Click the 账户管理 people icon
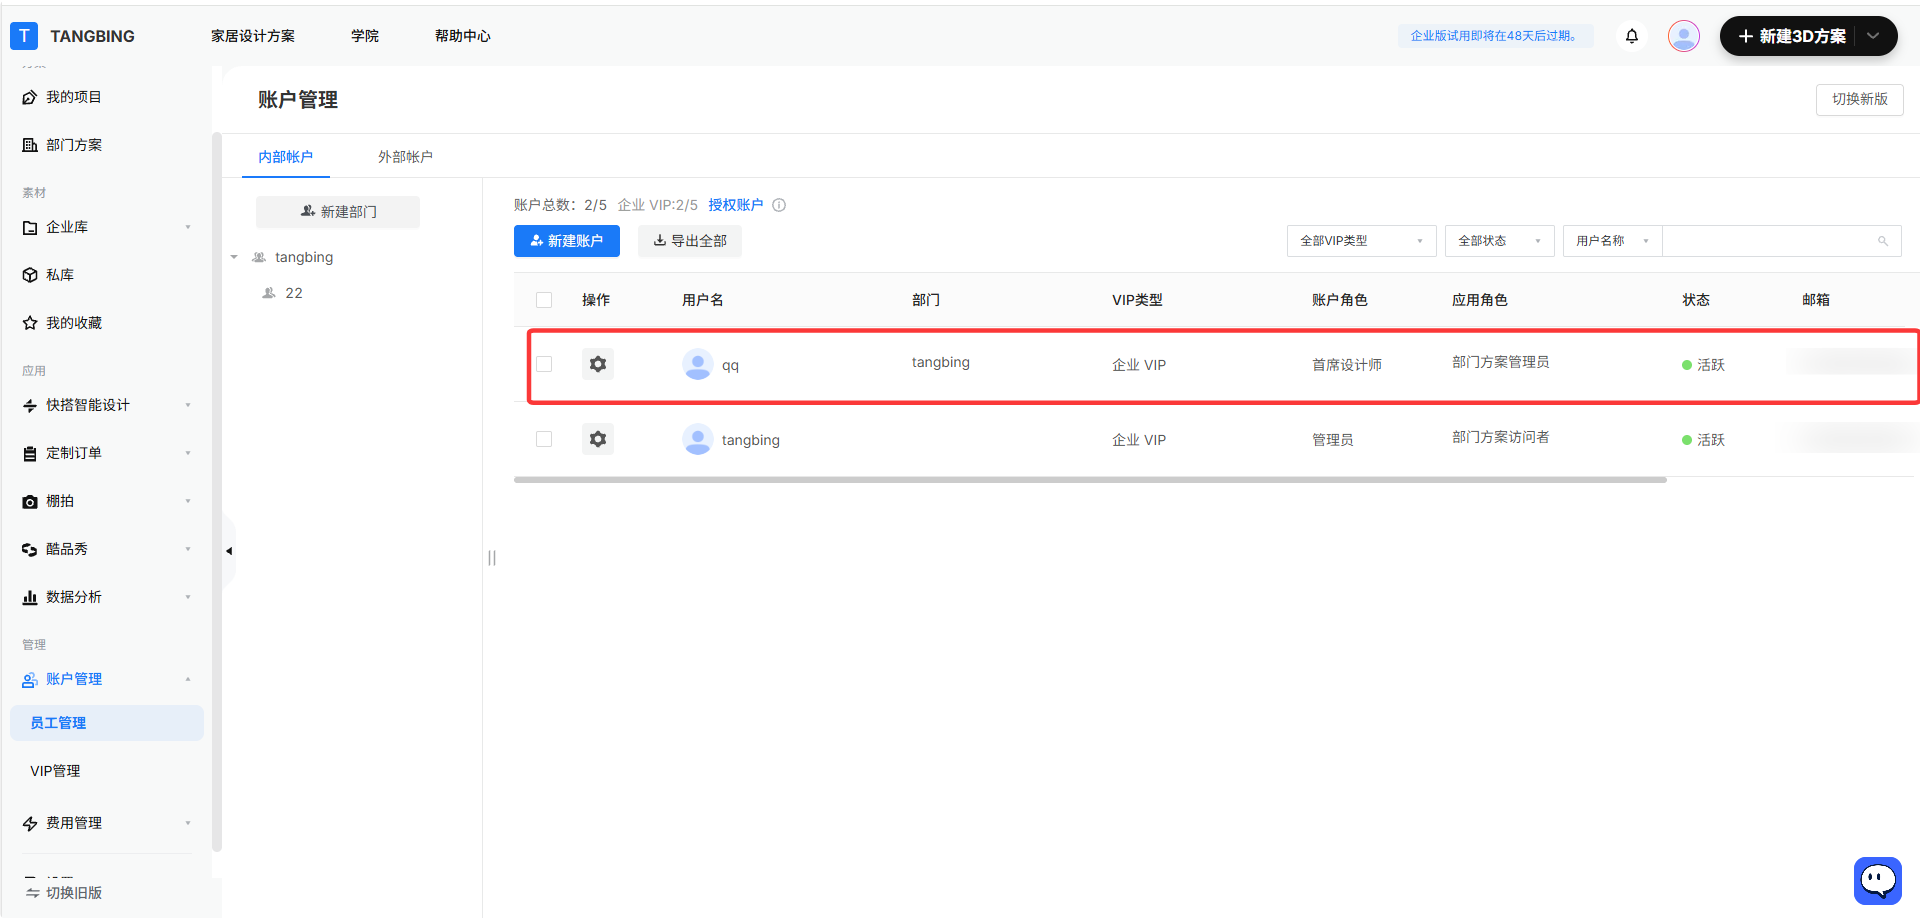Viewport: 1920px width, 918px height. [x=30, y=679]
